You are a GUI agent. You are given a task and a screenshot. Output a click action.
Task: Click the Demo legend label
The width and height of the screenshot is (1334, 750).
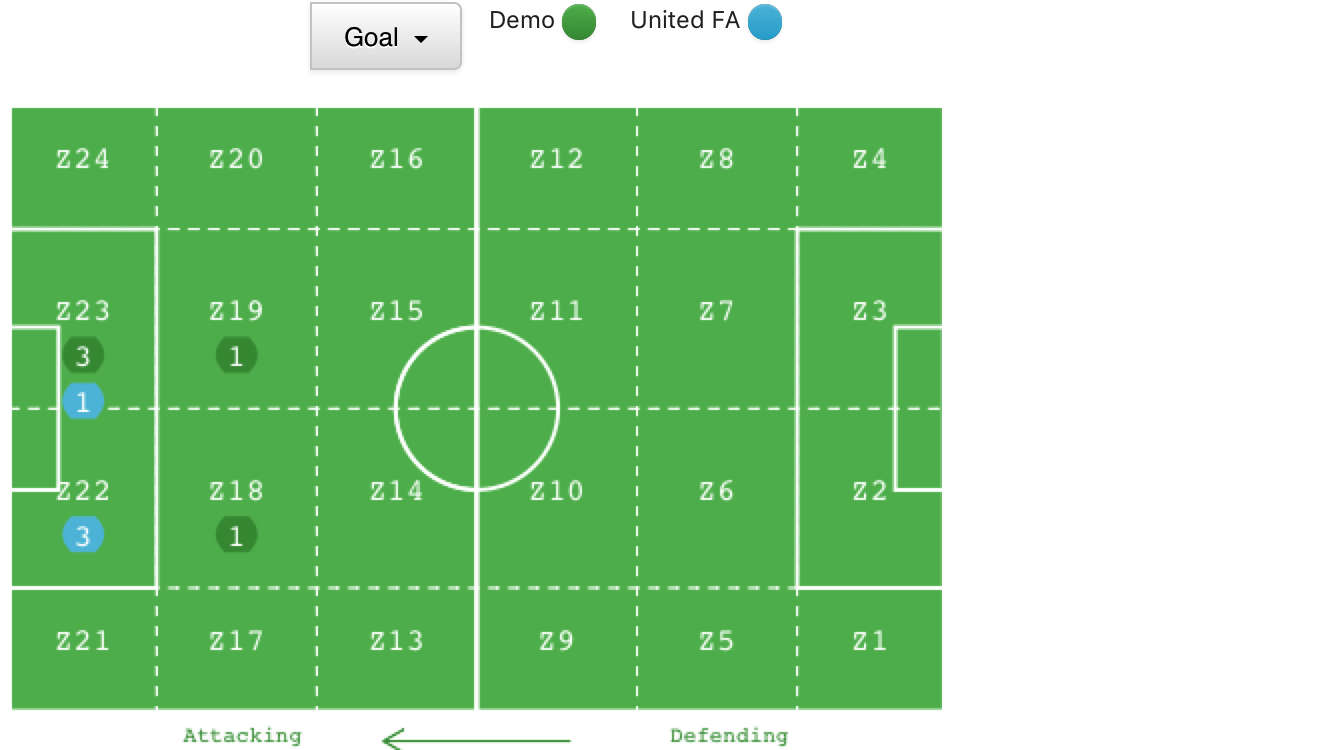tap(522, 21)
